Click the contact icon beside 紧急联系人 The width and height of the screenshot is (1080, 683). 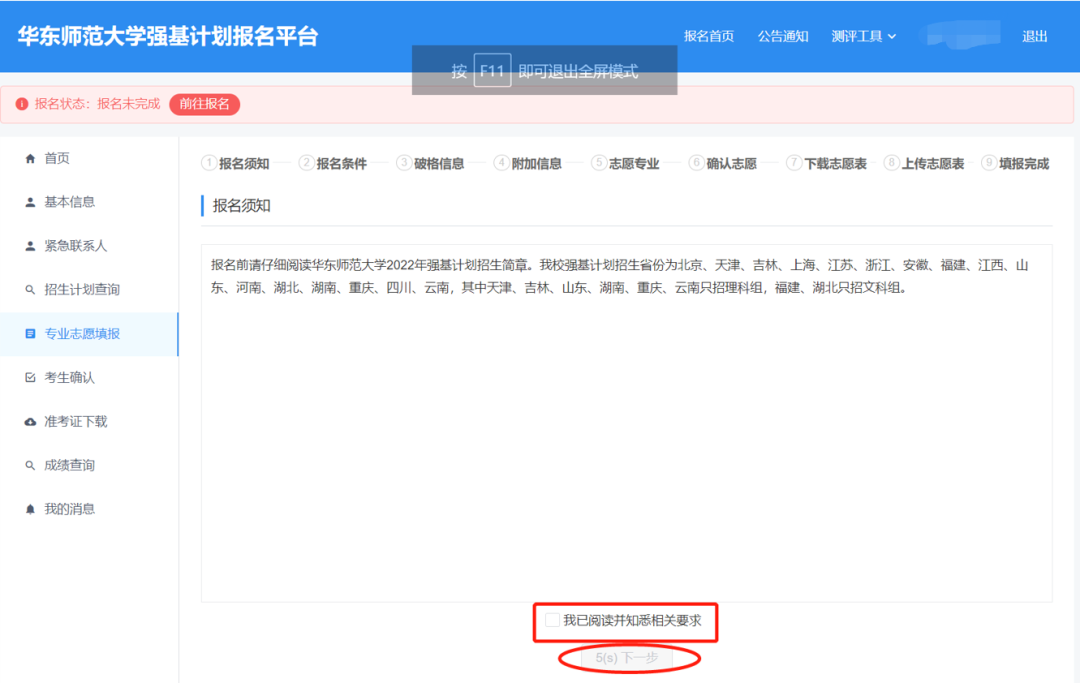pyautogui.click(x=30, y=246)
